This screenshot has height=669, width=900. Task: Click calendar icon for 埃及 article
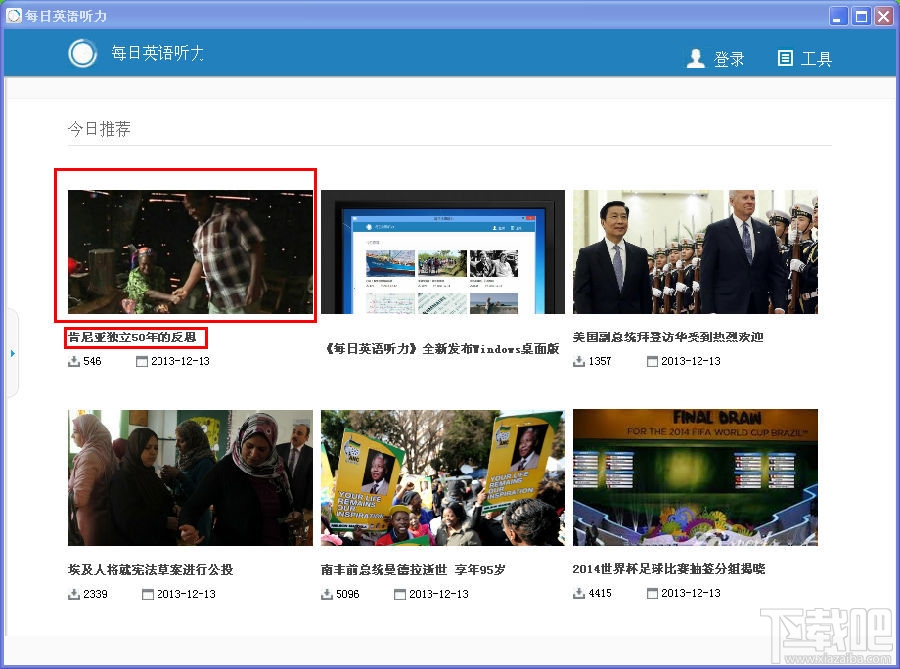coord(148,594)
